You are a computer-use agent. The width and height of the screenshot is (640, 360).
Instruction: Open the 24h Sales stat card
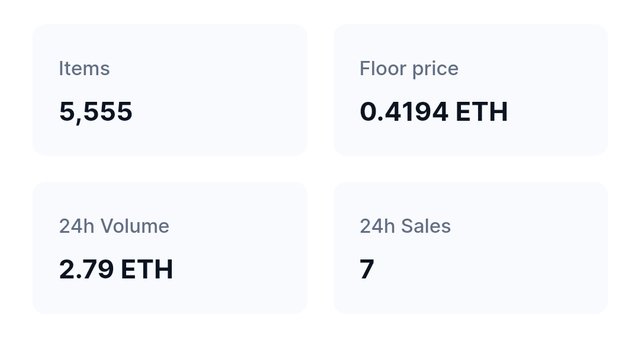[x=471, y=248]
